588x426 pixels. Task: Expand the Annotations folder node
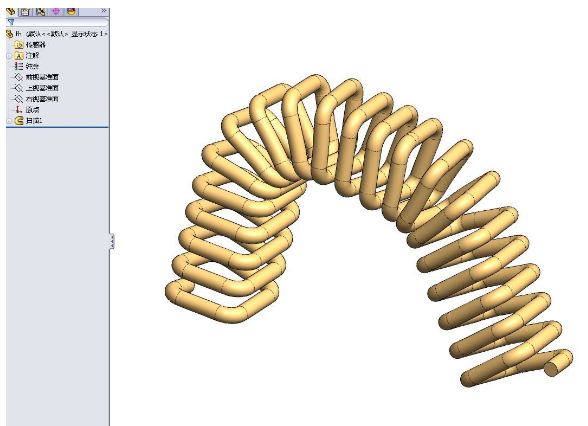click(9, 56)
